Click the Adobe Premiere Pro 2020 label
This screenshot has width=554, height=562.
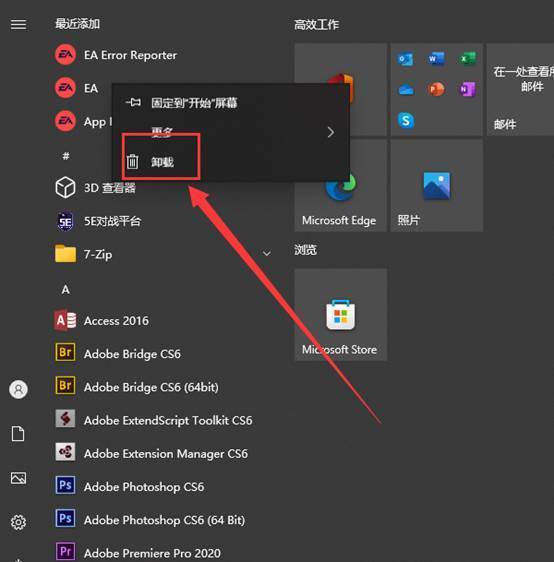pyautogui.click(x=152, y=553)
